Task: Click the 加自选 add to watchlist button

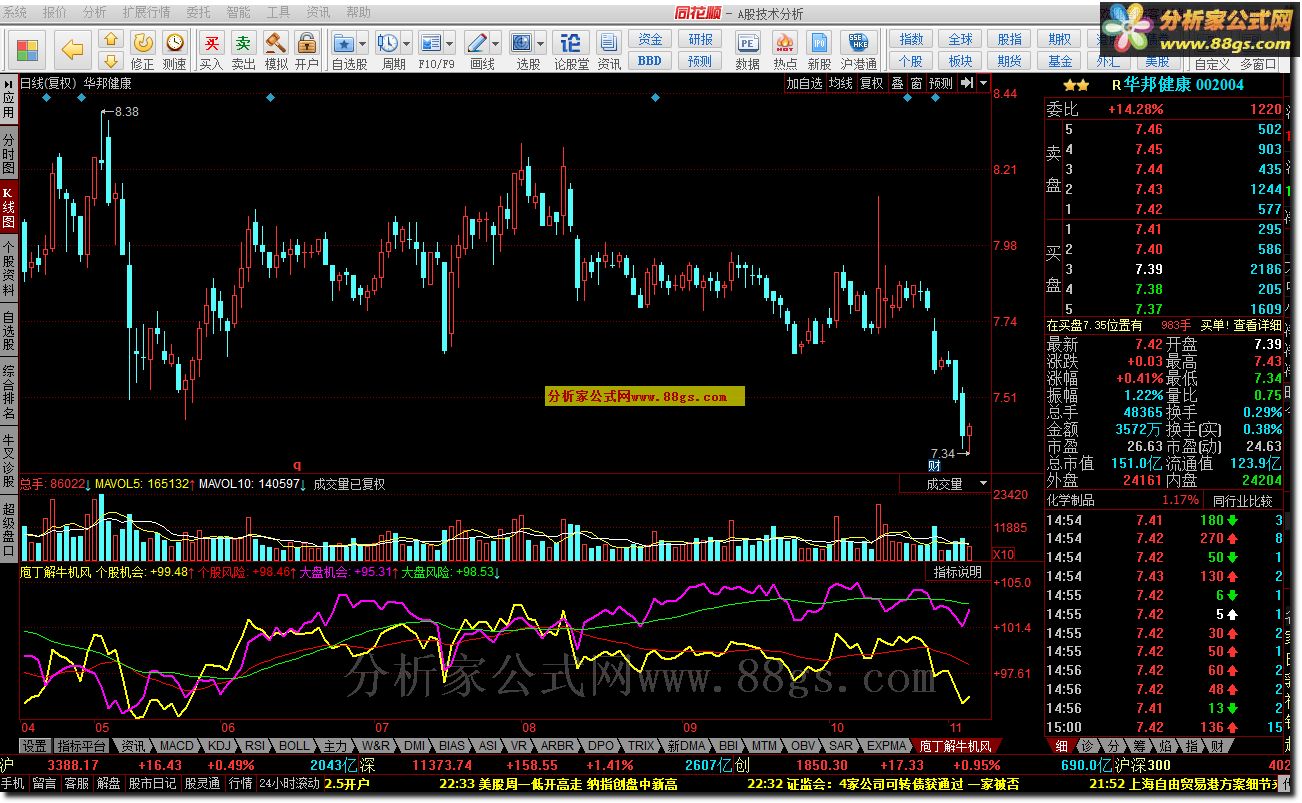Action: pos(804,84)
